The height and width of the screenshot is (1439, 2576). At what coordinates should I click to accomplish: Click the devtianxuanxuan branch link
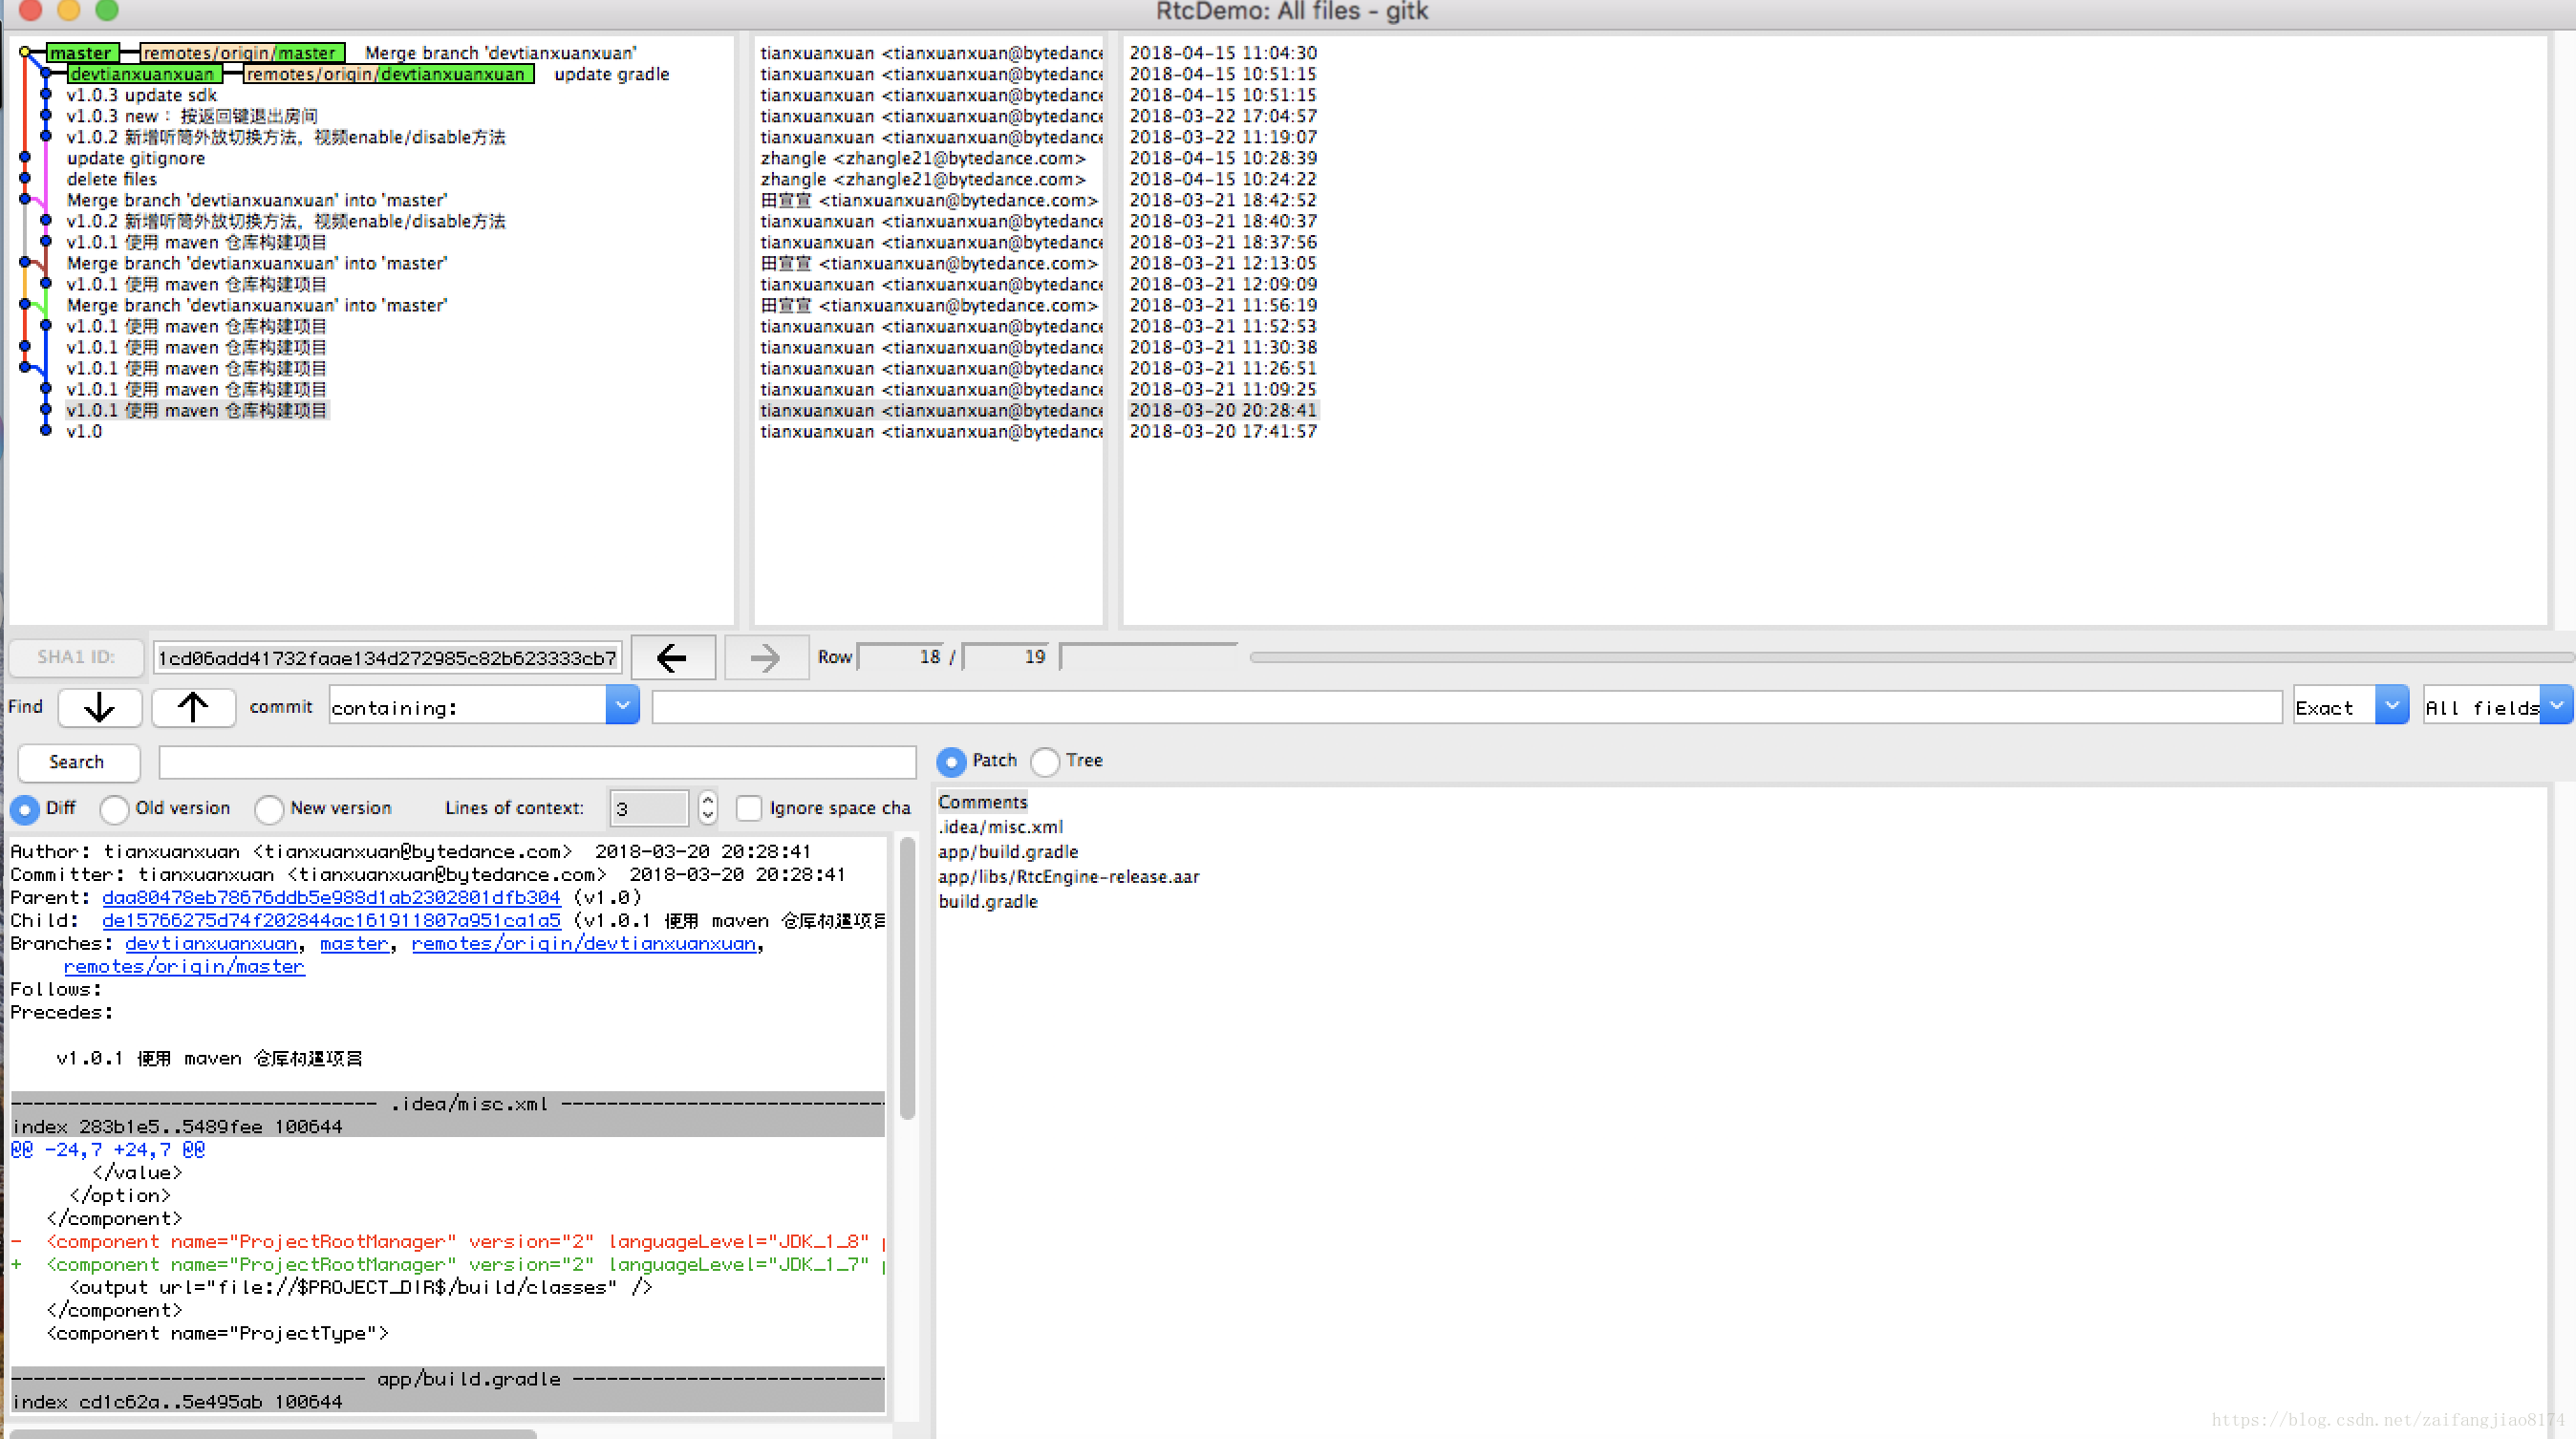click(x=211, y=943)
